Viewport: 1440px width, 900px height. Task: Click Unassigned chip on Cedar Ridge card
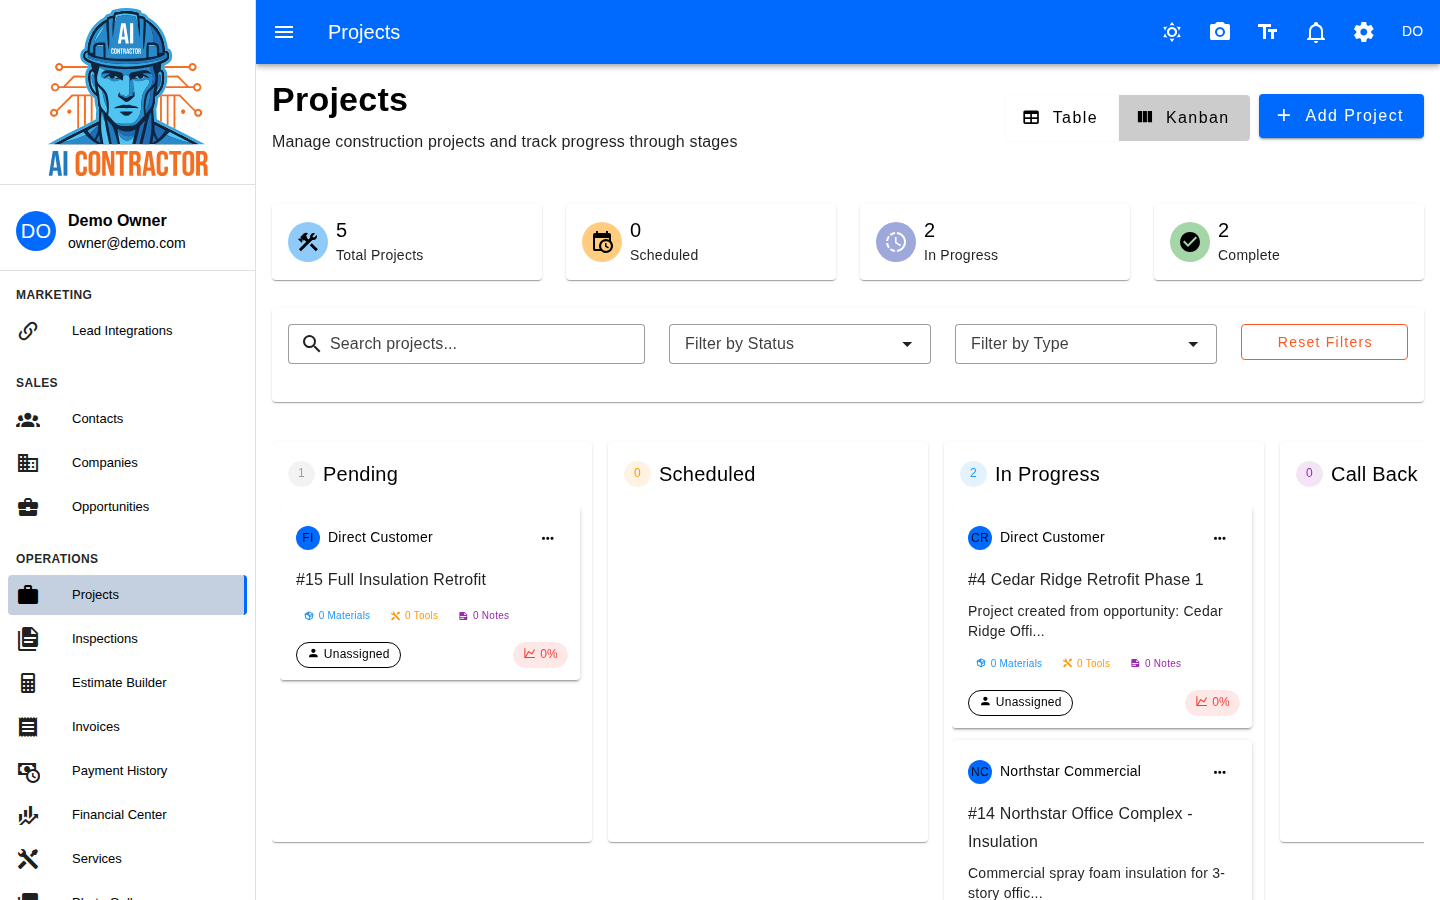pos(1020,702)
